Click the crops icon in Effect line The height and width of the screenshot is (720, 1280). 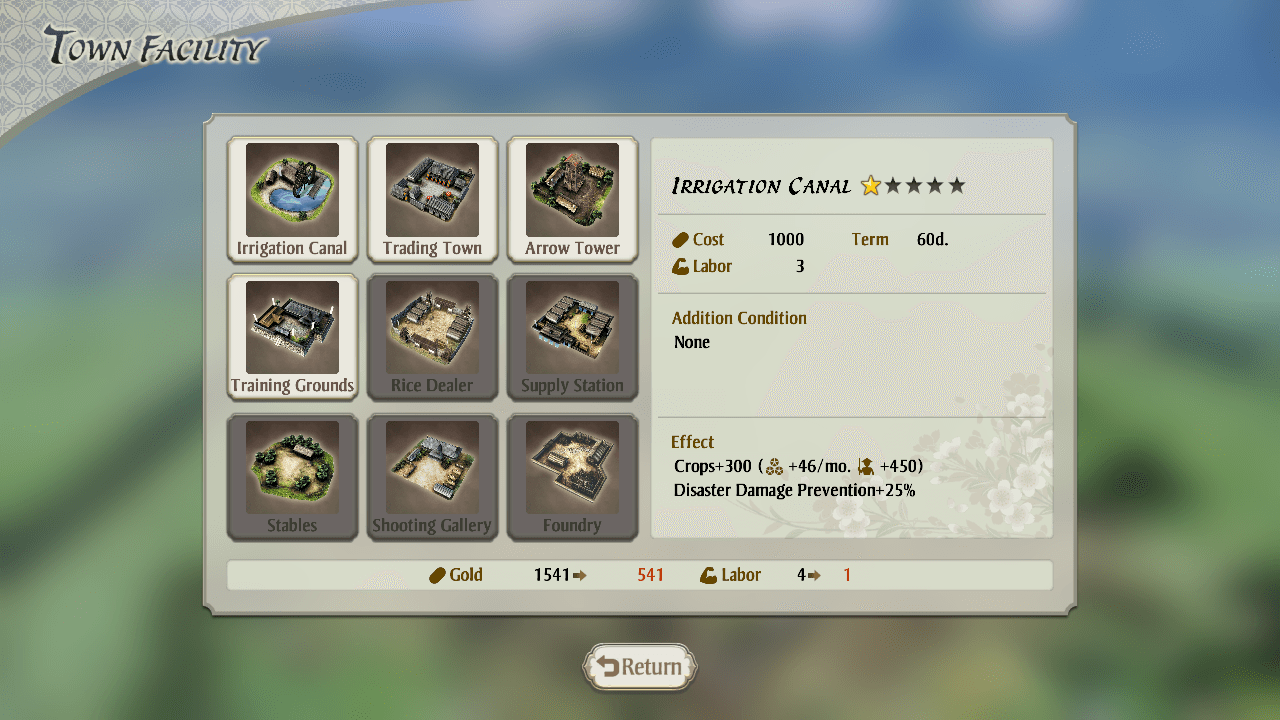[774, 466]
